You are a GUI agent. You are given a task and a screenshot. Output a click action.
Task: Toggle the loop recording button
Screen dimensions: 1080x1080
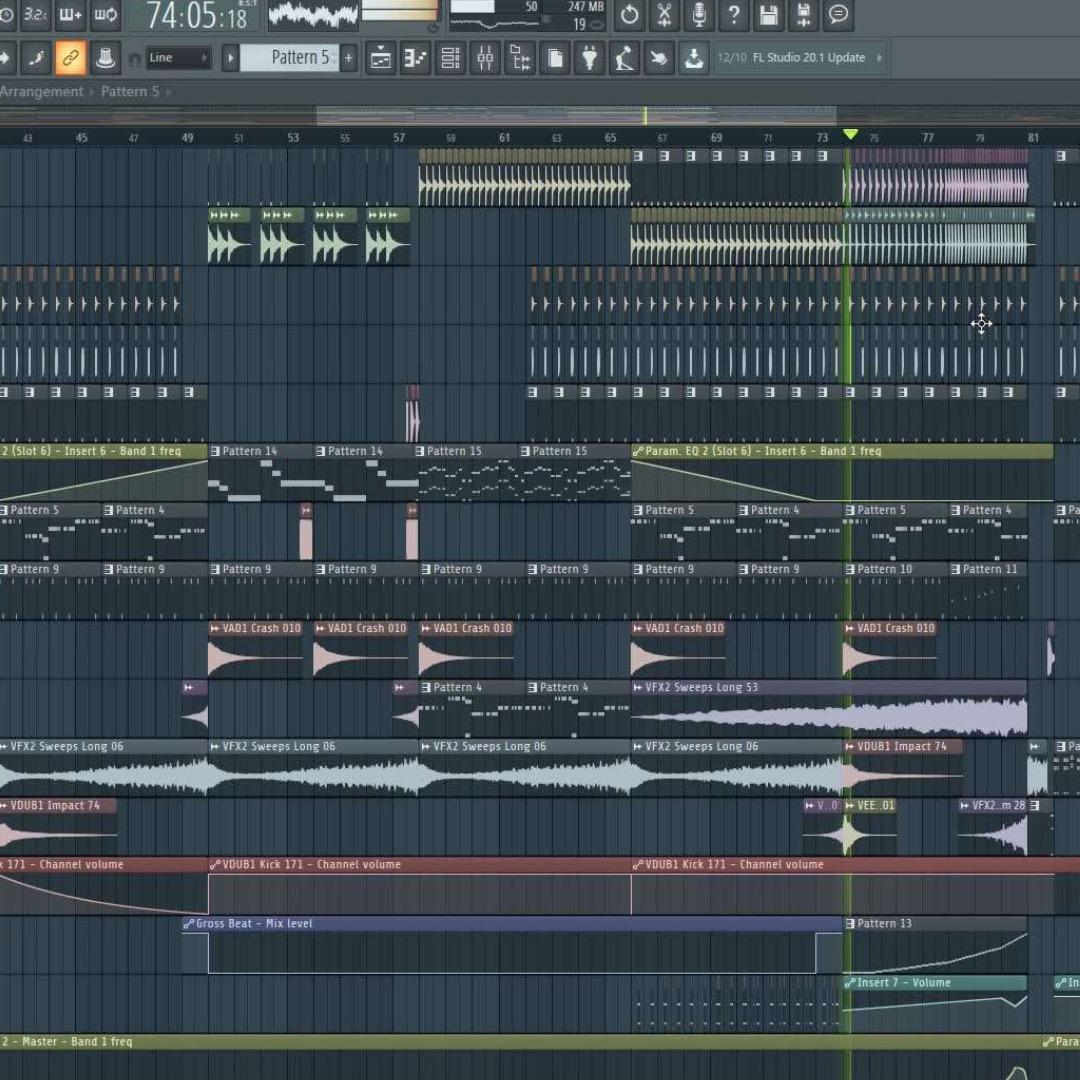tap(105, 14)
